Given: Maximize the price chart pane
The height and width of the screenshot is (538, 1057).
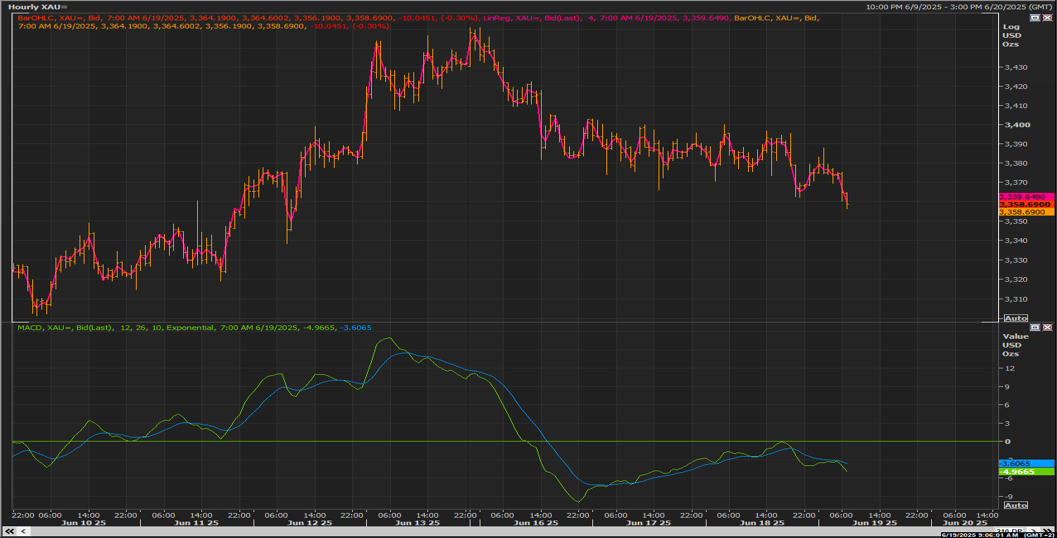Looking at the screenshot, I should 1036,18.
